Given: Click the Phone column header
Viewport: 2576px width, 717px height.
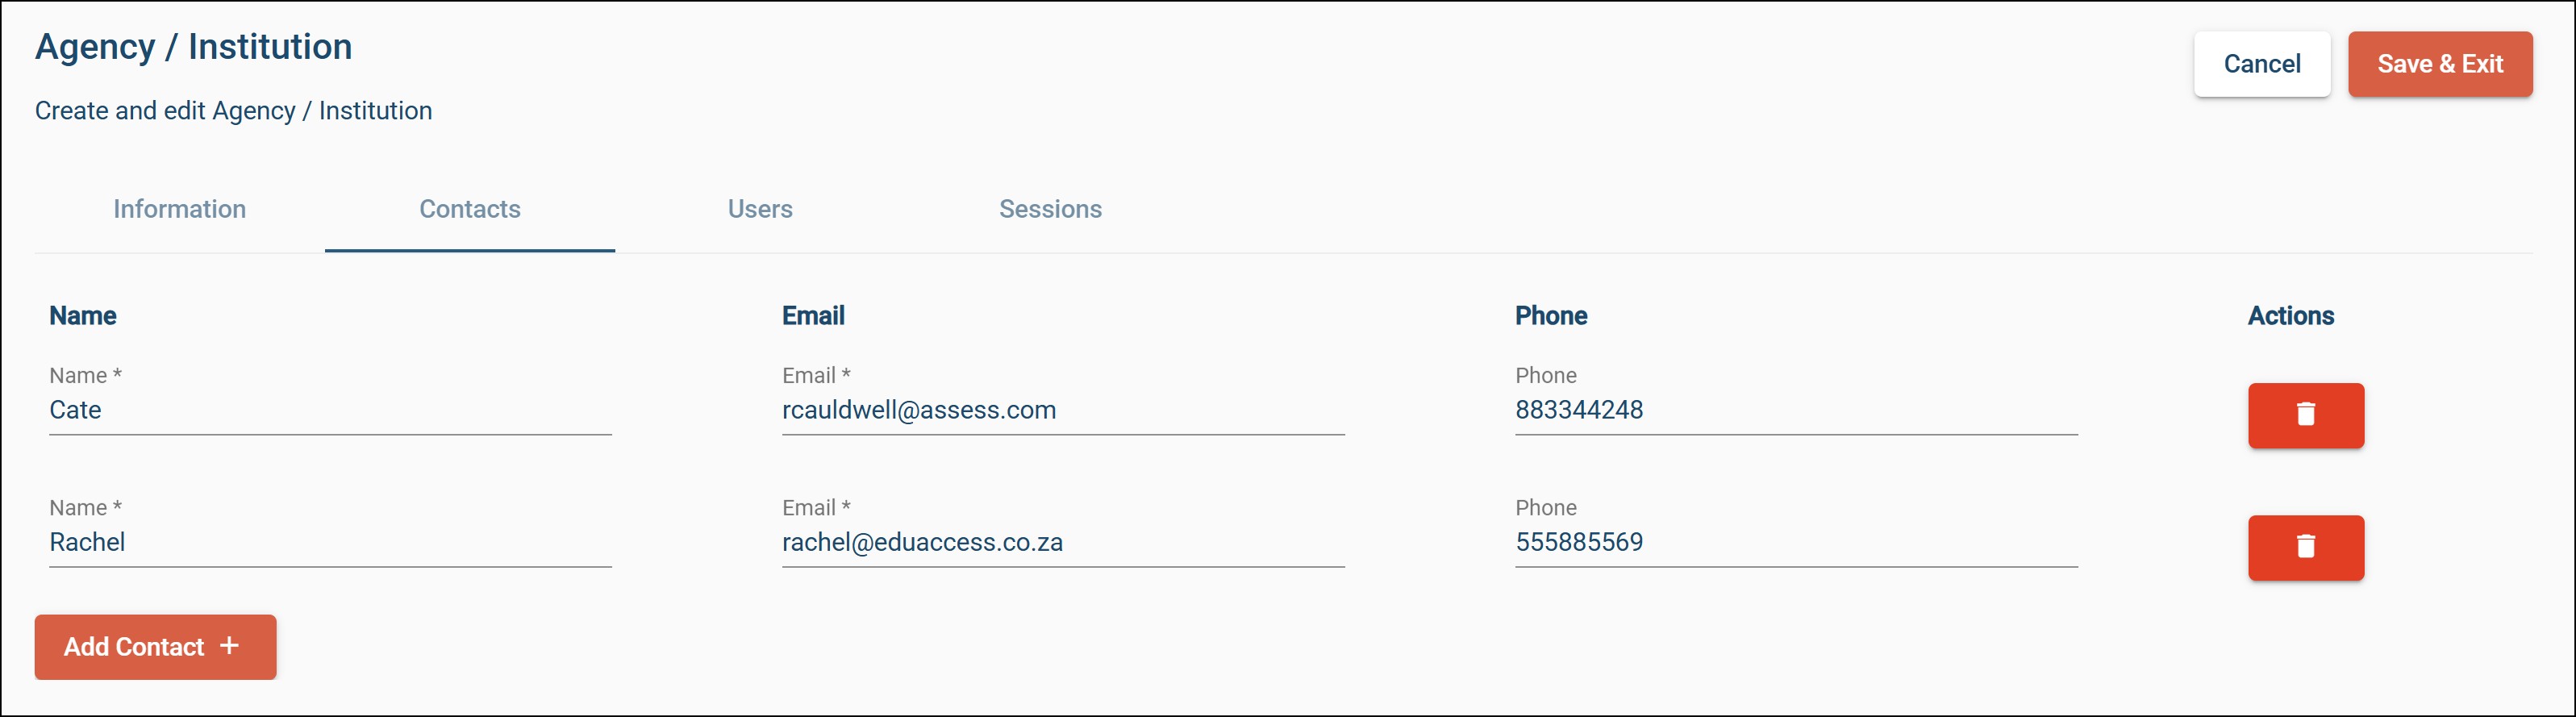Looking at the screenshot, I should pos(1550,316).
